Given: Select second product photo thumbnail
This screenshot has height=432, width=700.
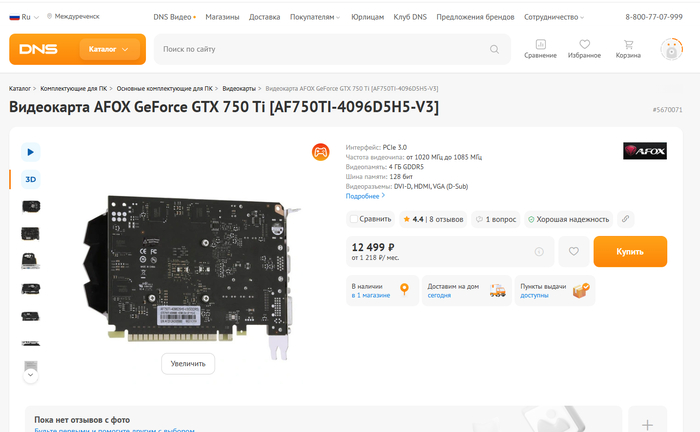Looking at the screenshot, I should click(x=30, y=233).
